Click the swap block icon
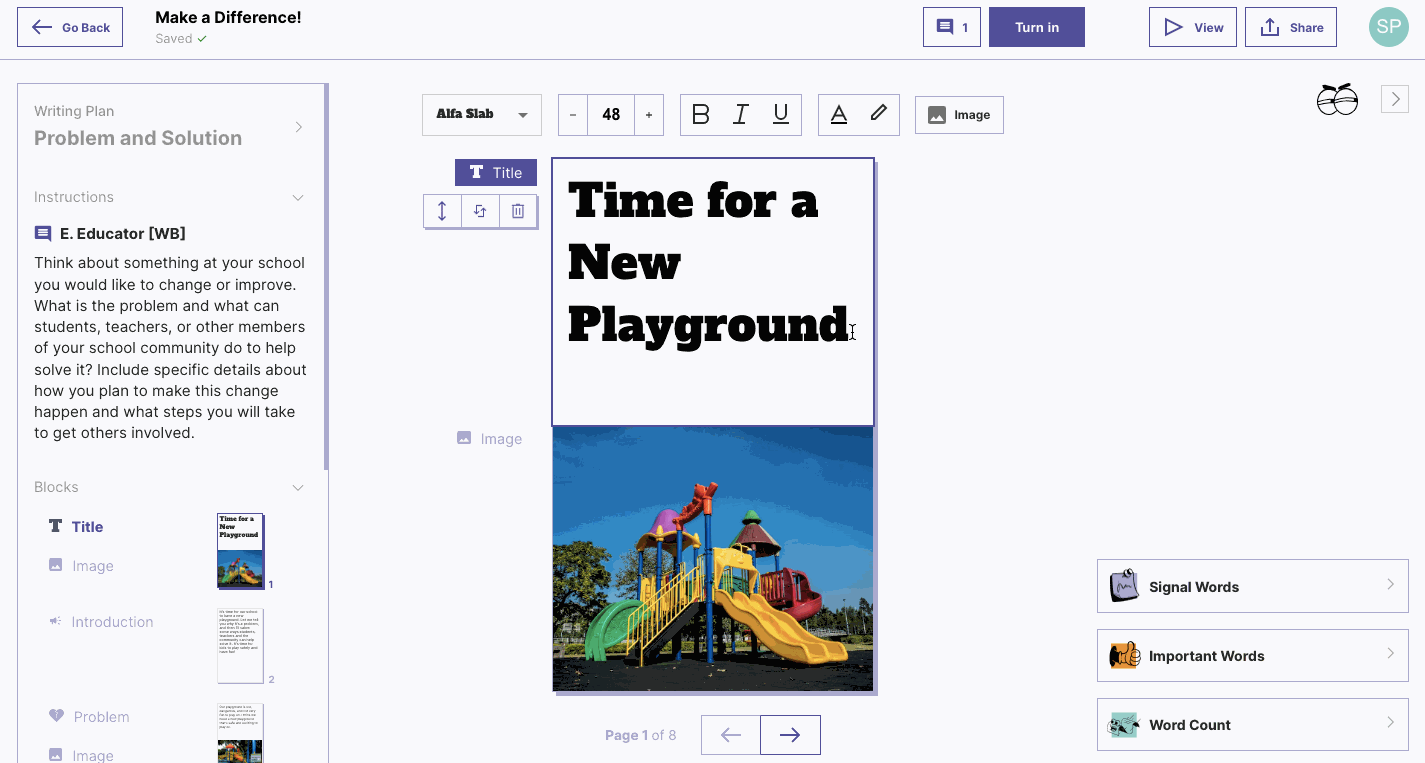 click(x=480, y=211)
